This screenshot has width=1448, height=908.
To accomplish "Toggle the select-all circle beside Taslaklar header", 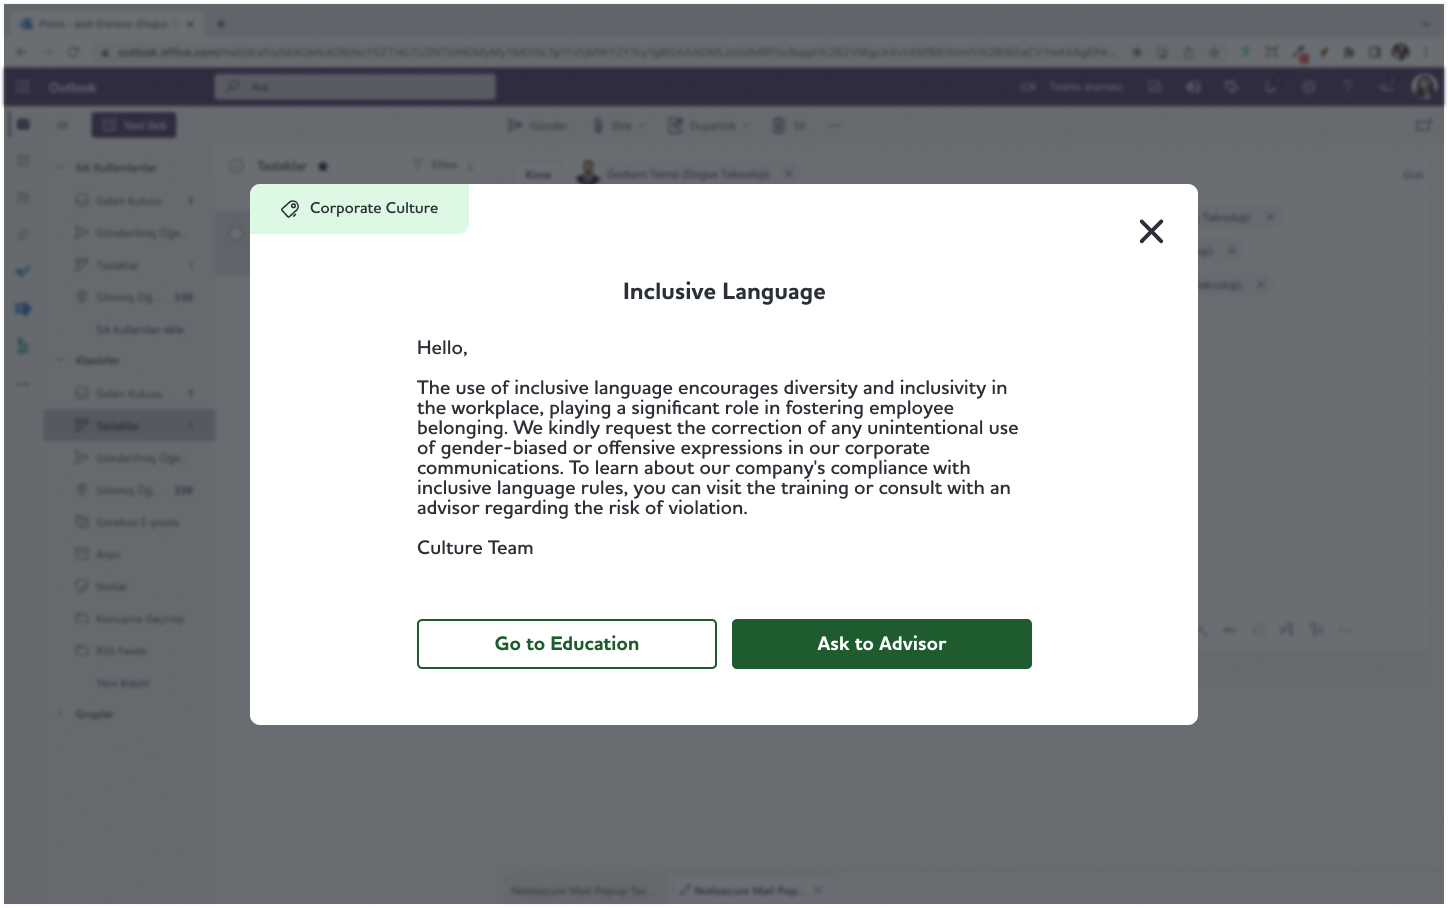I will pyautogui.click(x=236, y=166).
